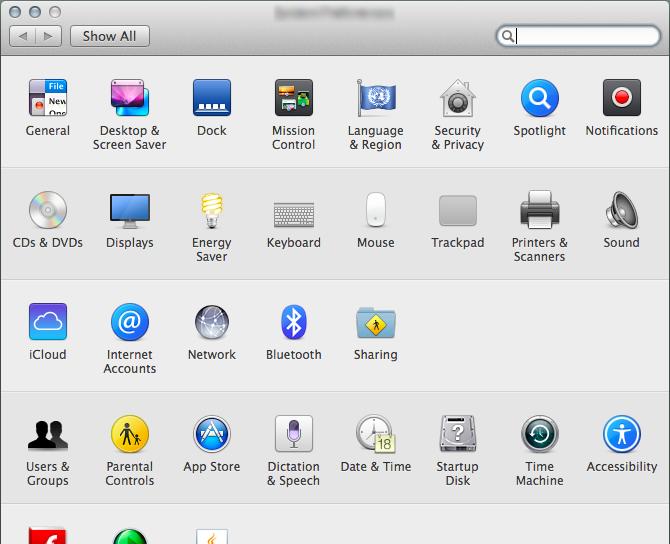Viewport: 670px width, 544px height.
Task: Go back with the left arrow button
Action: (23, 36)
